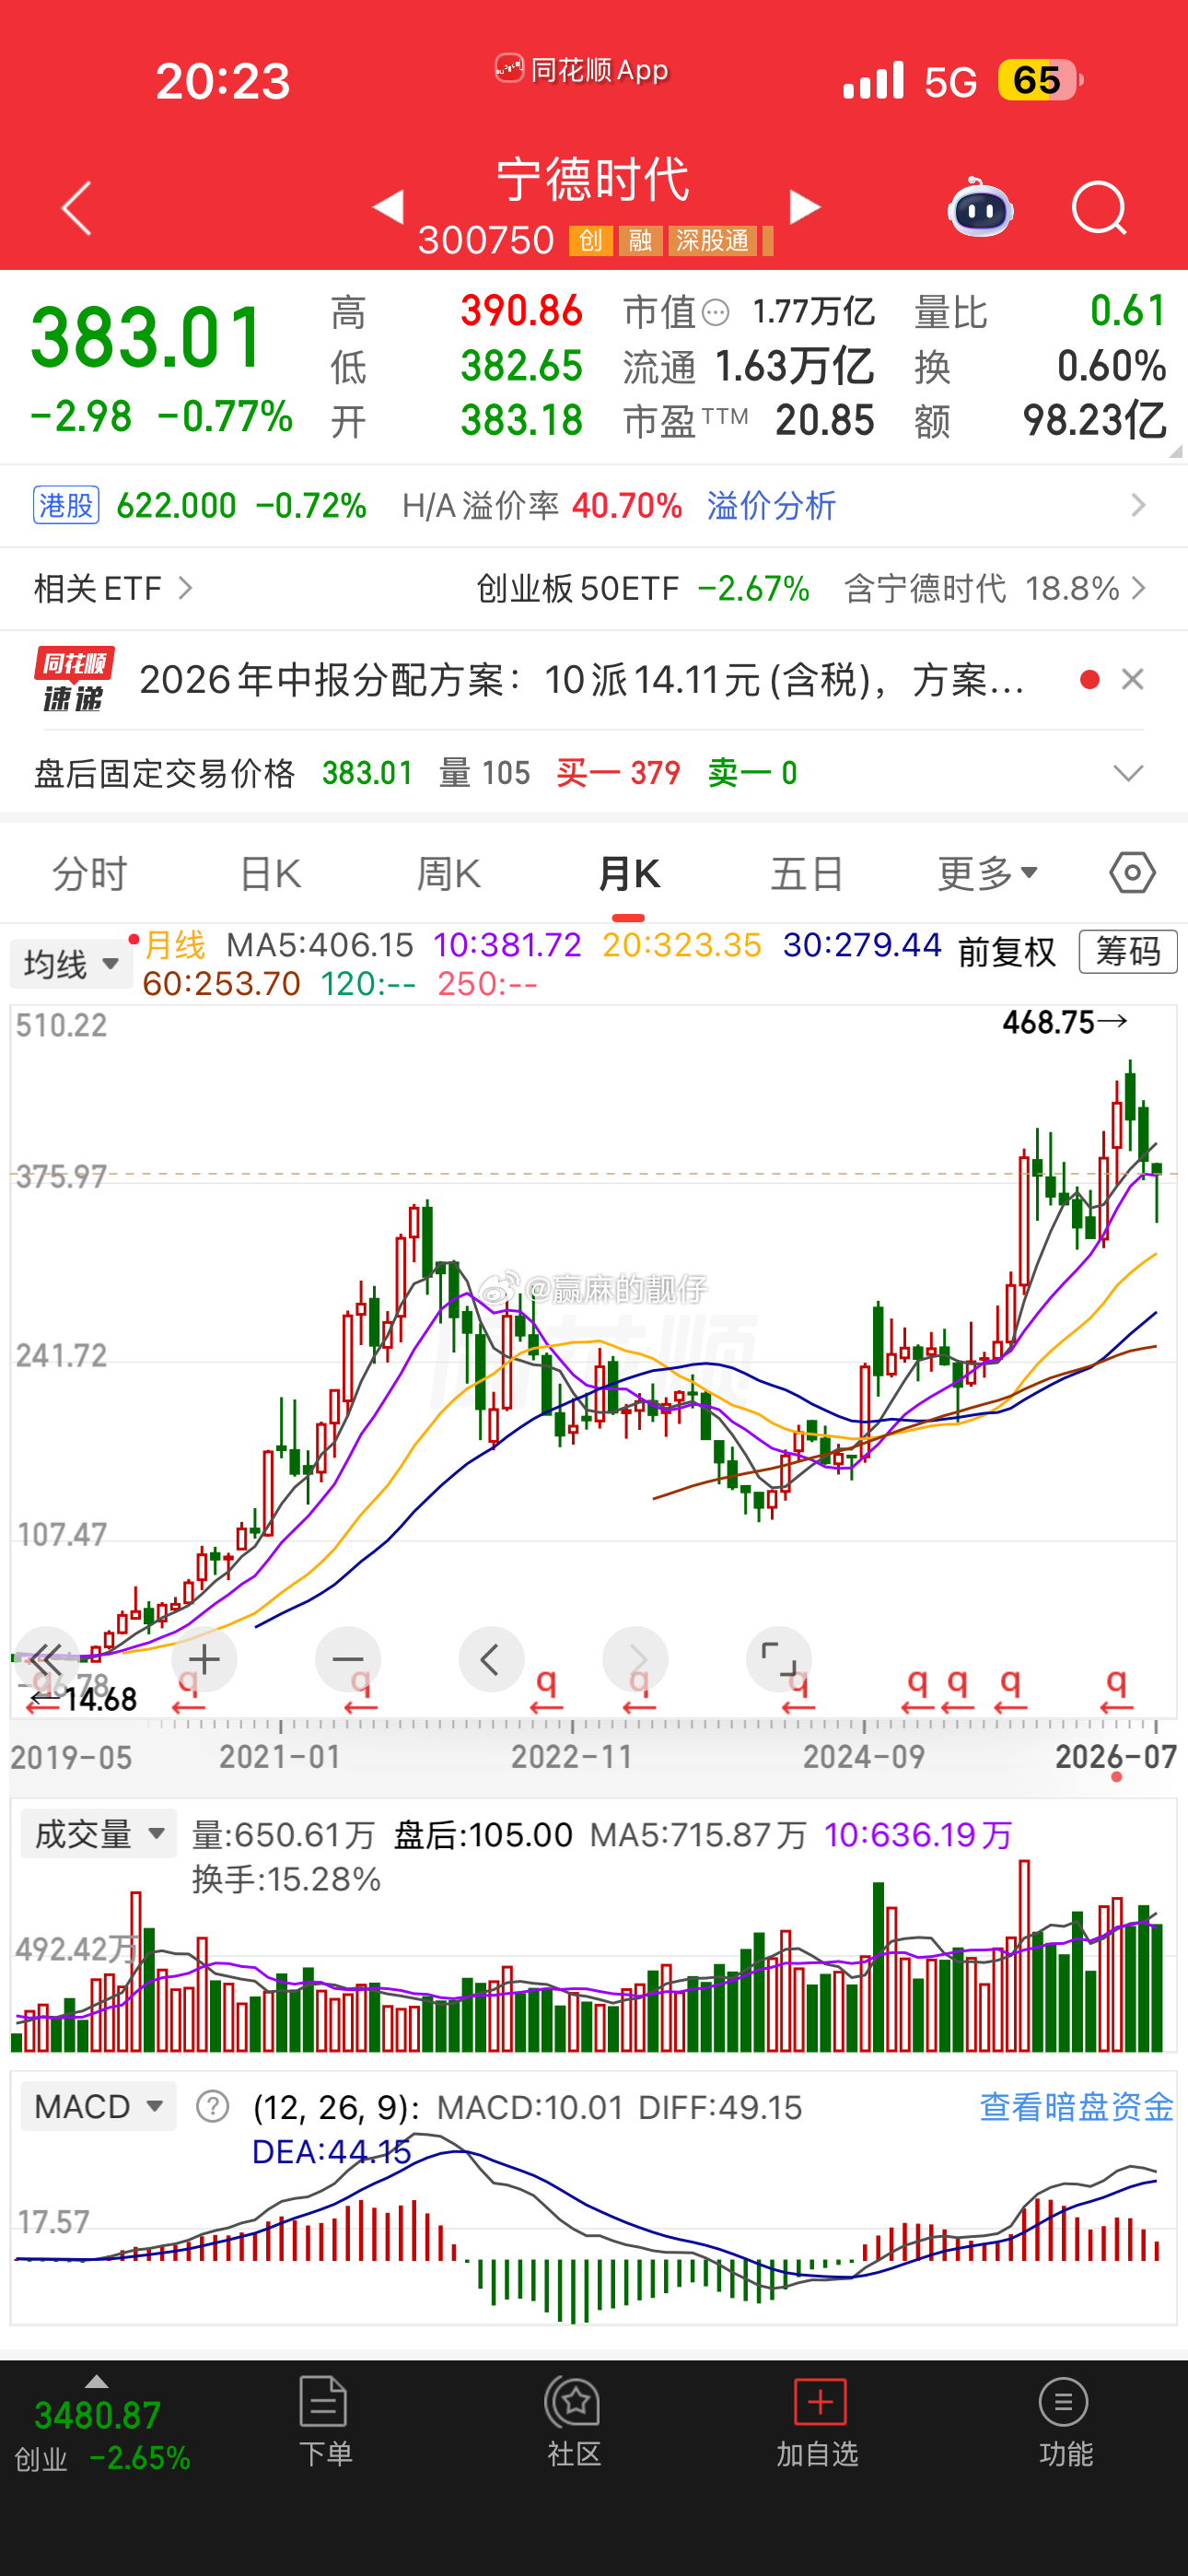This screenshot has width=1188, height=2576.
Task: Switch to 周K chart tab
Action: point(448,874)
